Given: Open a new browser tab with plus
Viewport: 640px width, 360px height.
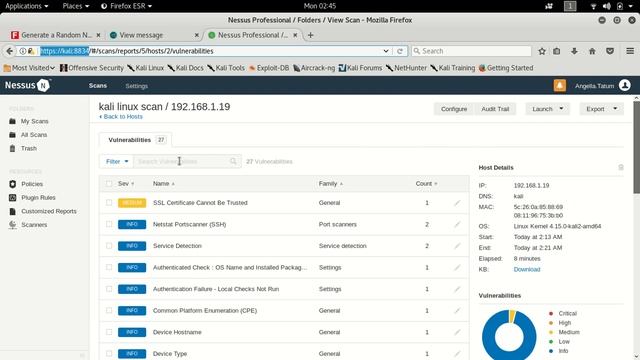Looking at the screenshot, I should tap(311, 35).
